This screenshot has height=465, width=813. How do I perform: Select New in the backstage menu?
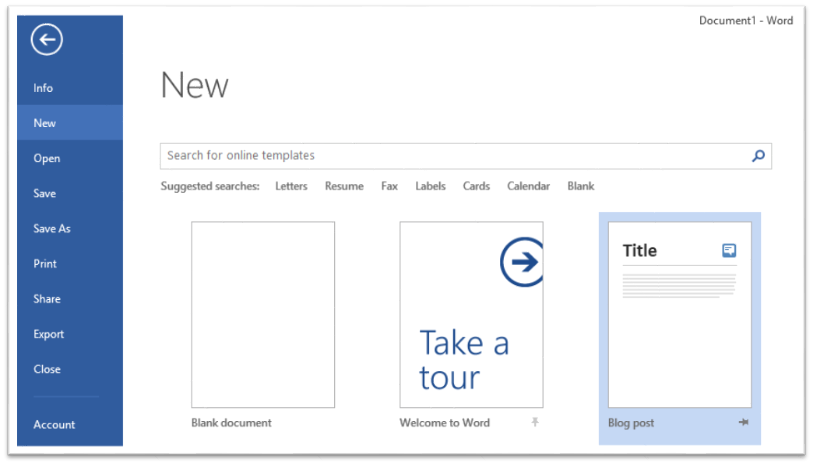[70, 123]
